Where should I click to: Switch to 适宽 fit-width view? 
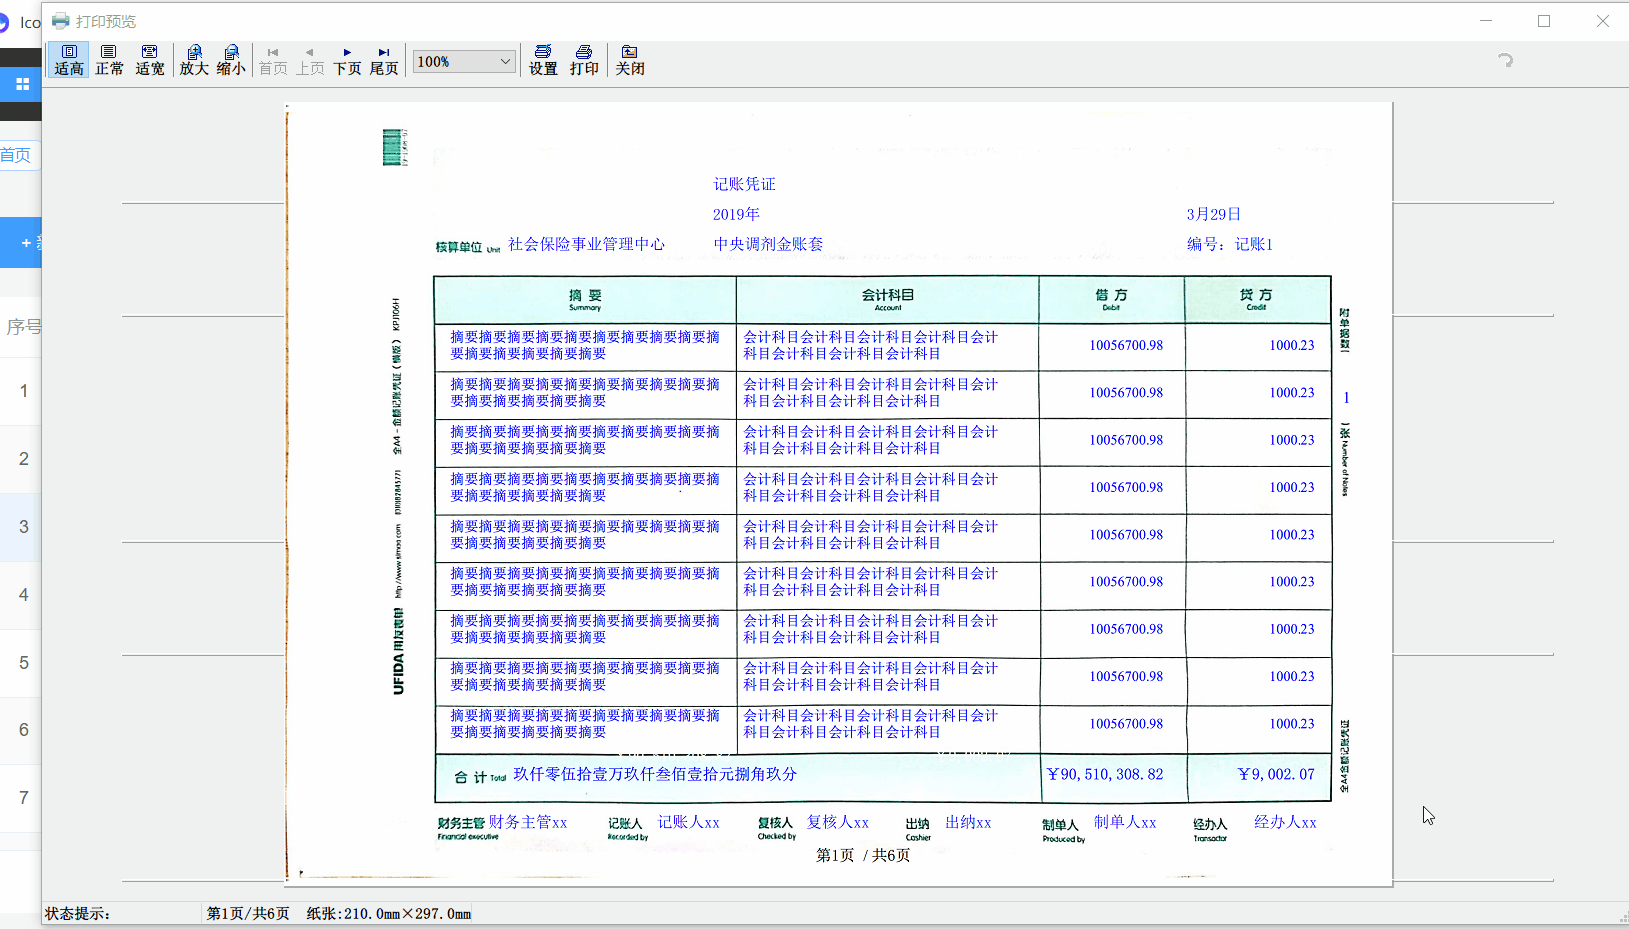click(x=149, y=60)
